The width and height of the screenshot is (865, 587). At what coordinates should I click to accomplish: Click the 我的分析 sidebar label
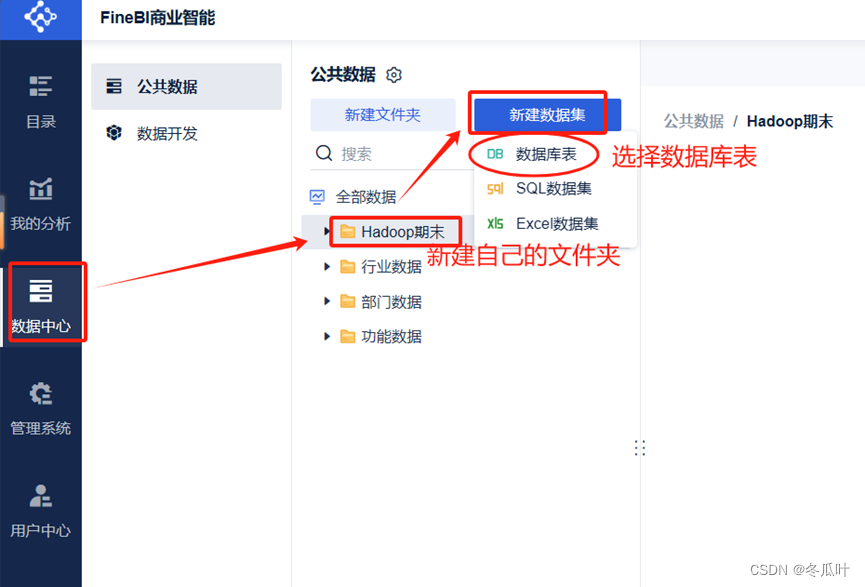pos(41,223)
